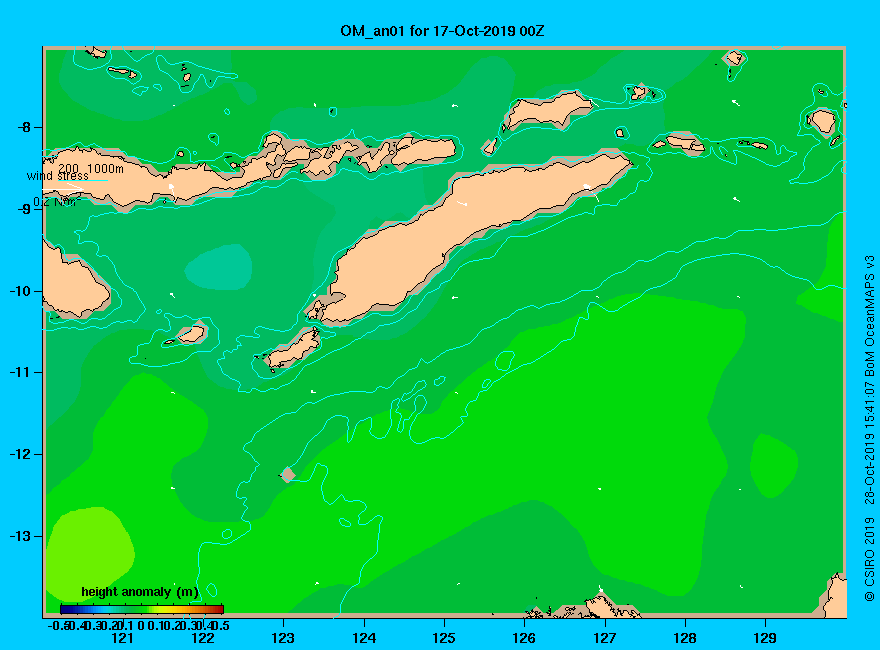Click the small diamond-shaped reef near 123E, 12S
880x650 pixels.
click(x=288, y=474)
